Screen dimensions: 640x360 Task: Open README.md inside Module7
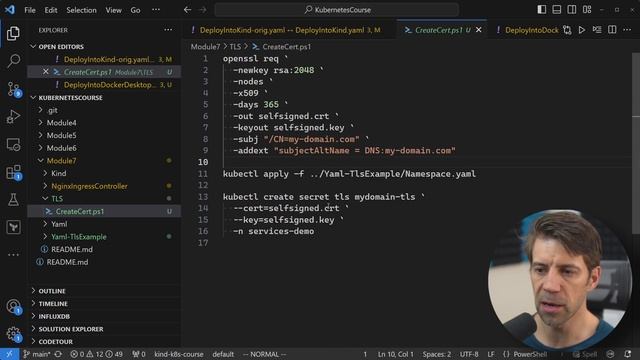tap(104, 249)
